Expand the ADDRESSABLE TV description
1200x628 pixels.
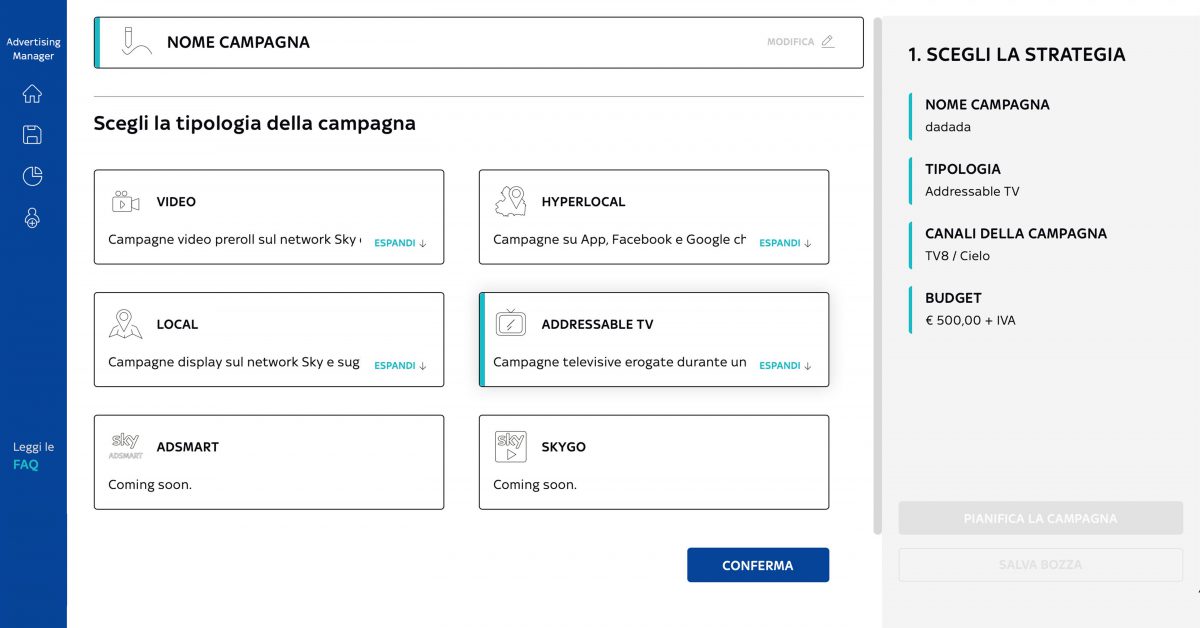pos(785,366)
